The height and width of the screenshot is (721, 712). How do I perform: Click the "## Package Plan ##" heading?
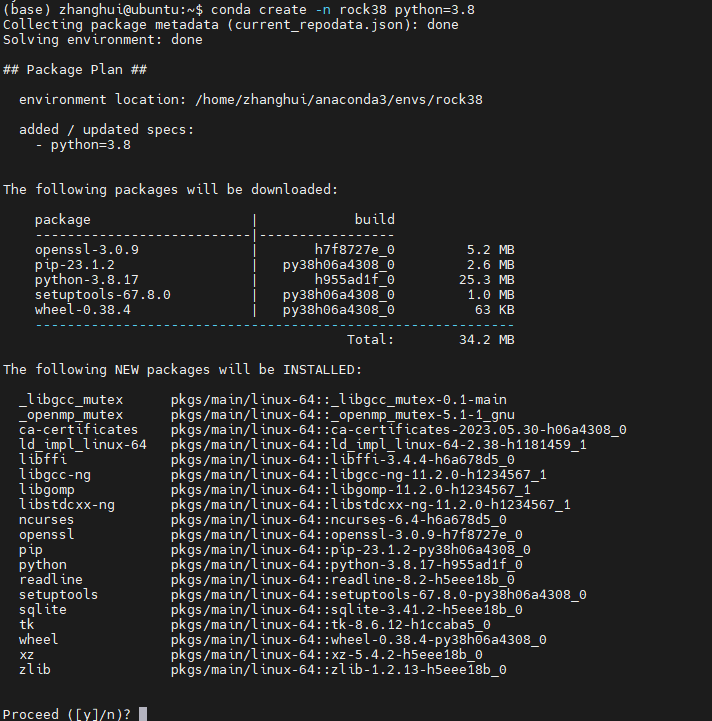(x=75, y=69)
